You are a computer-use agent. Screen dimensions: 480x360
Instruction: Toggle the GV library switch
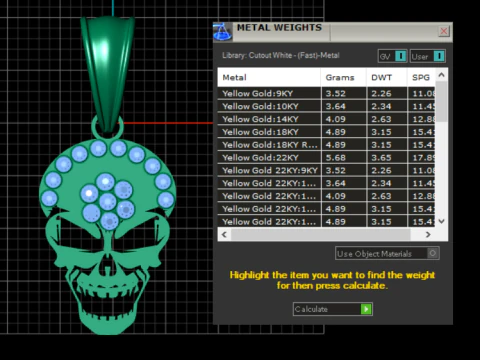(392, 56)
